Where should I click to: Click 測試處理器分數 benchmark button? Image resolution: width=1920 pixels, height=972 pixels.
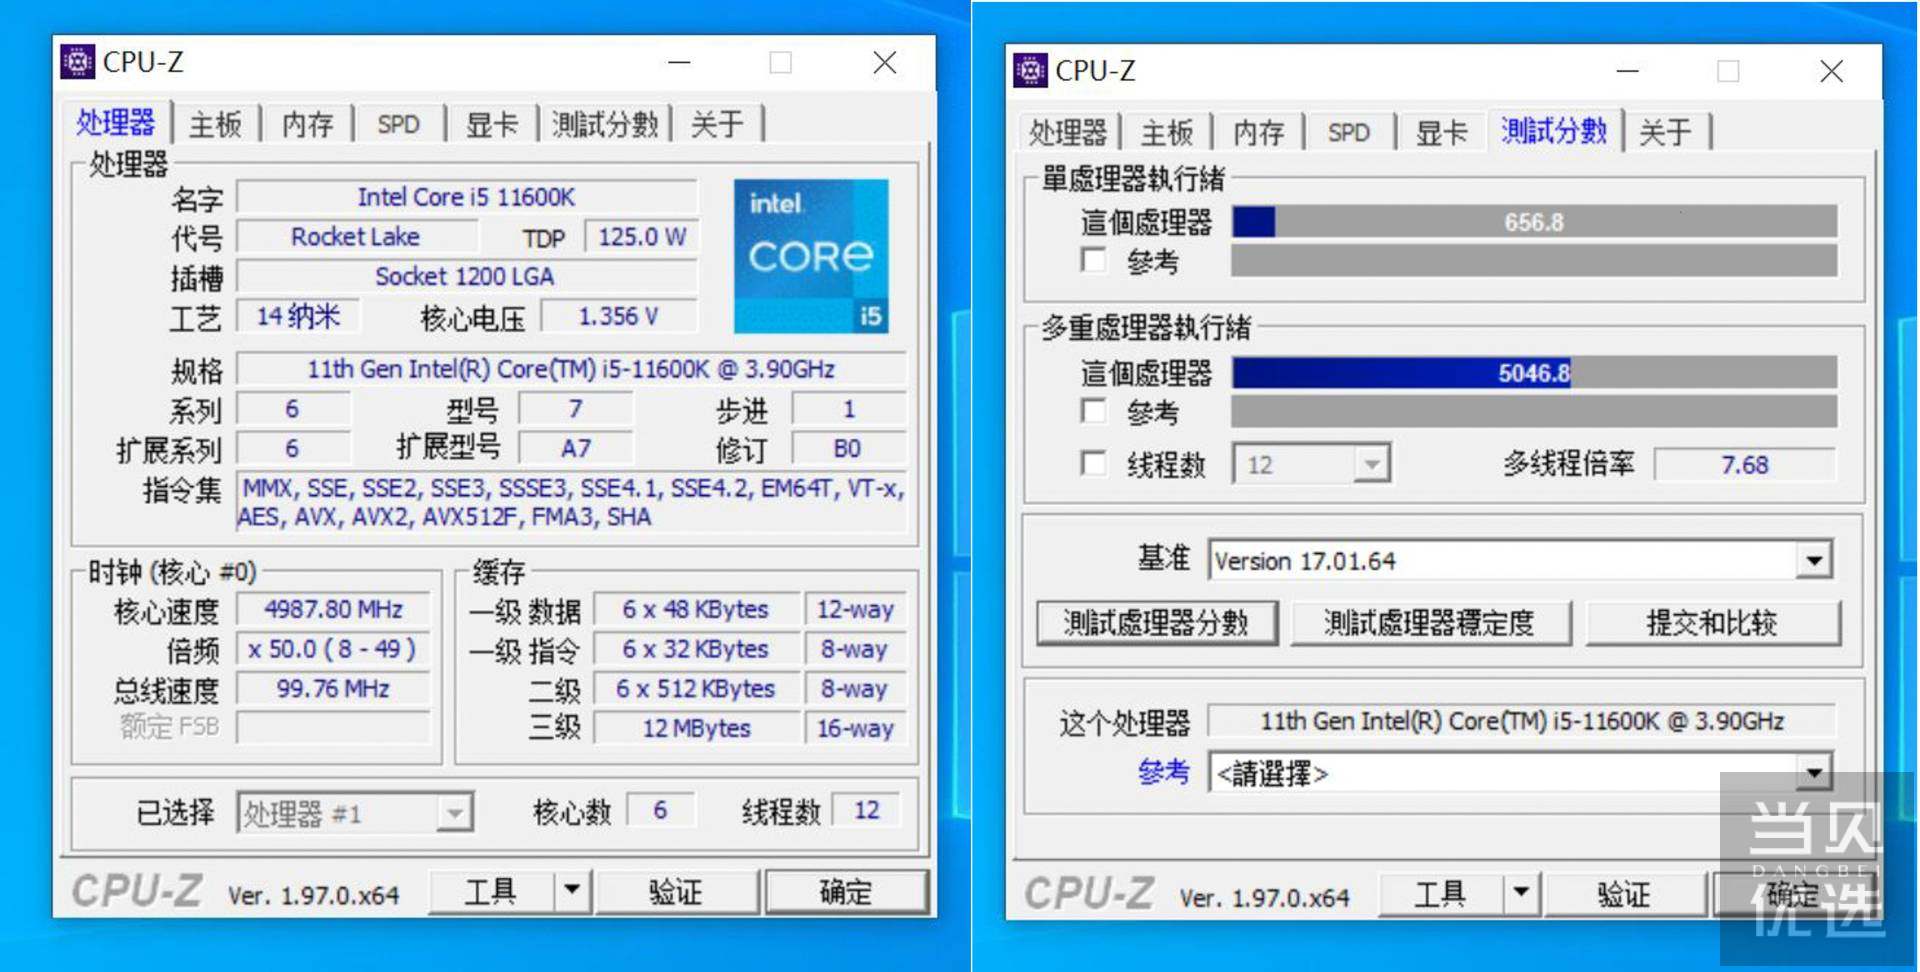coord(1157,623)
